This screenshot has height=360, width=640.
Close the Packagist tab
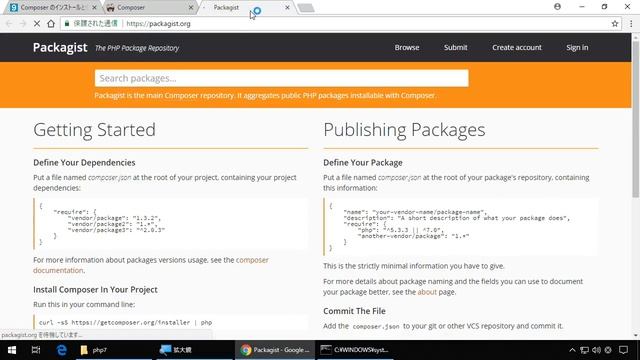287,7
